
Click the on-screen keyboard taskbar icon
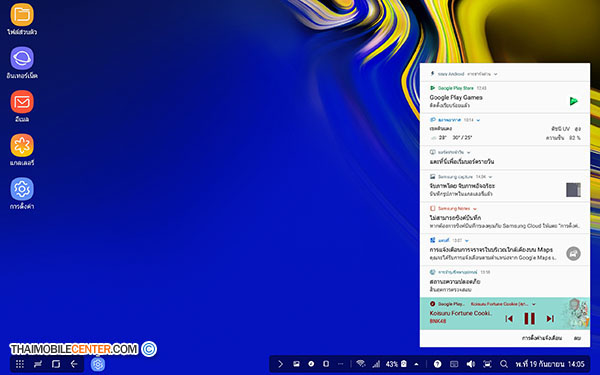454,364
